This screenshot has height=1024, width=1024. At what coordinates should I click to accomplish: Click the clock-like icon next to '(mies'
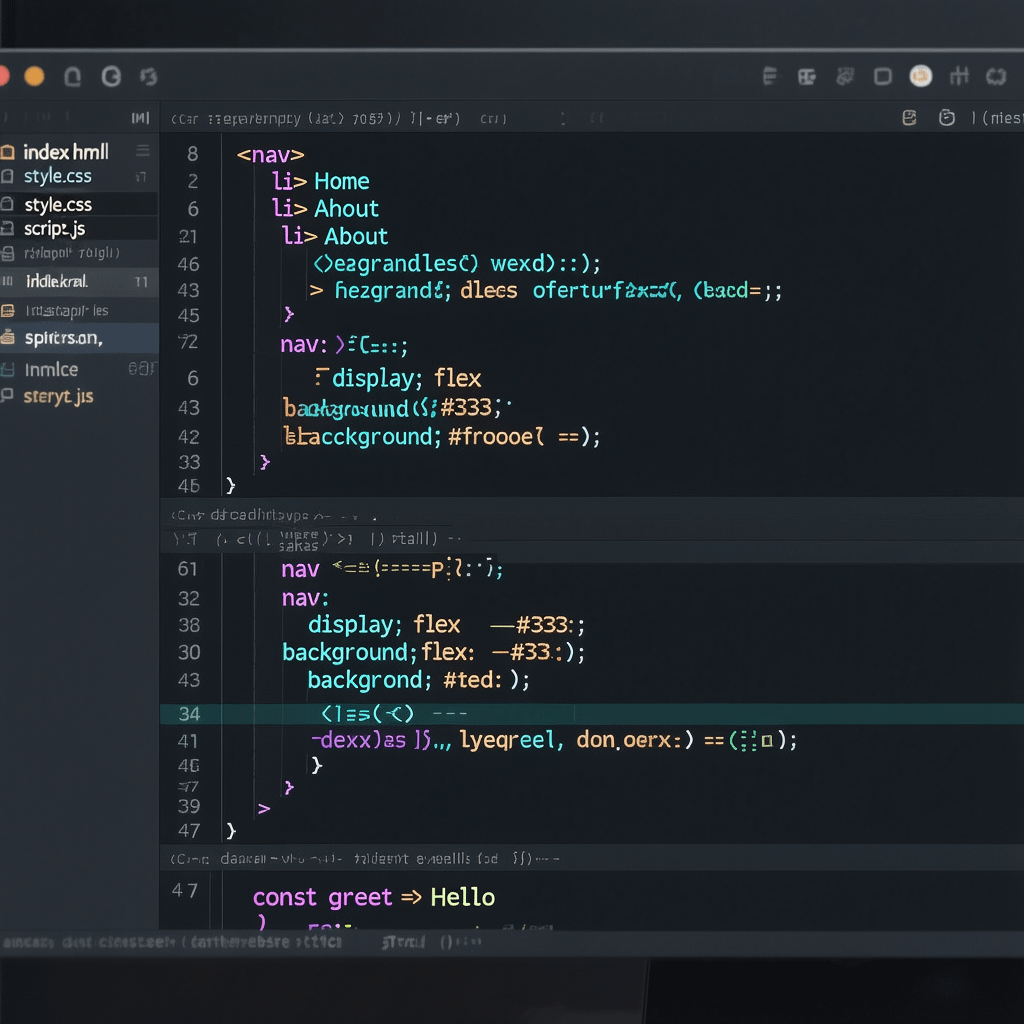(947, 118)
